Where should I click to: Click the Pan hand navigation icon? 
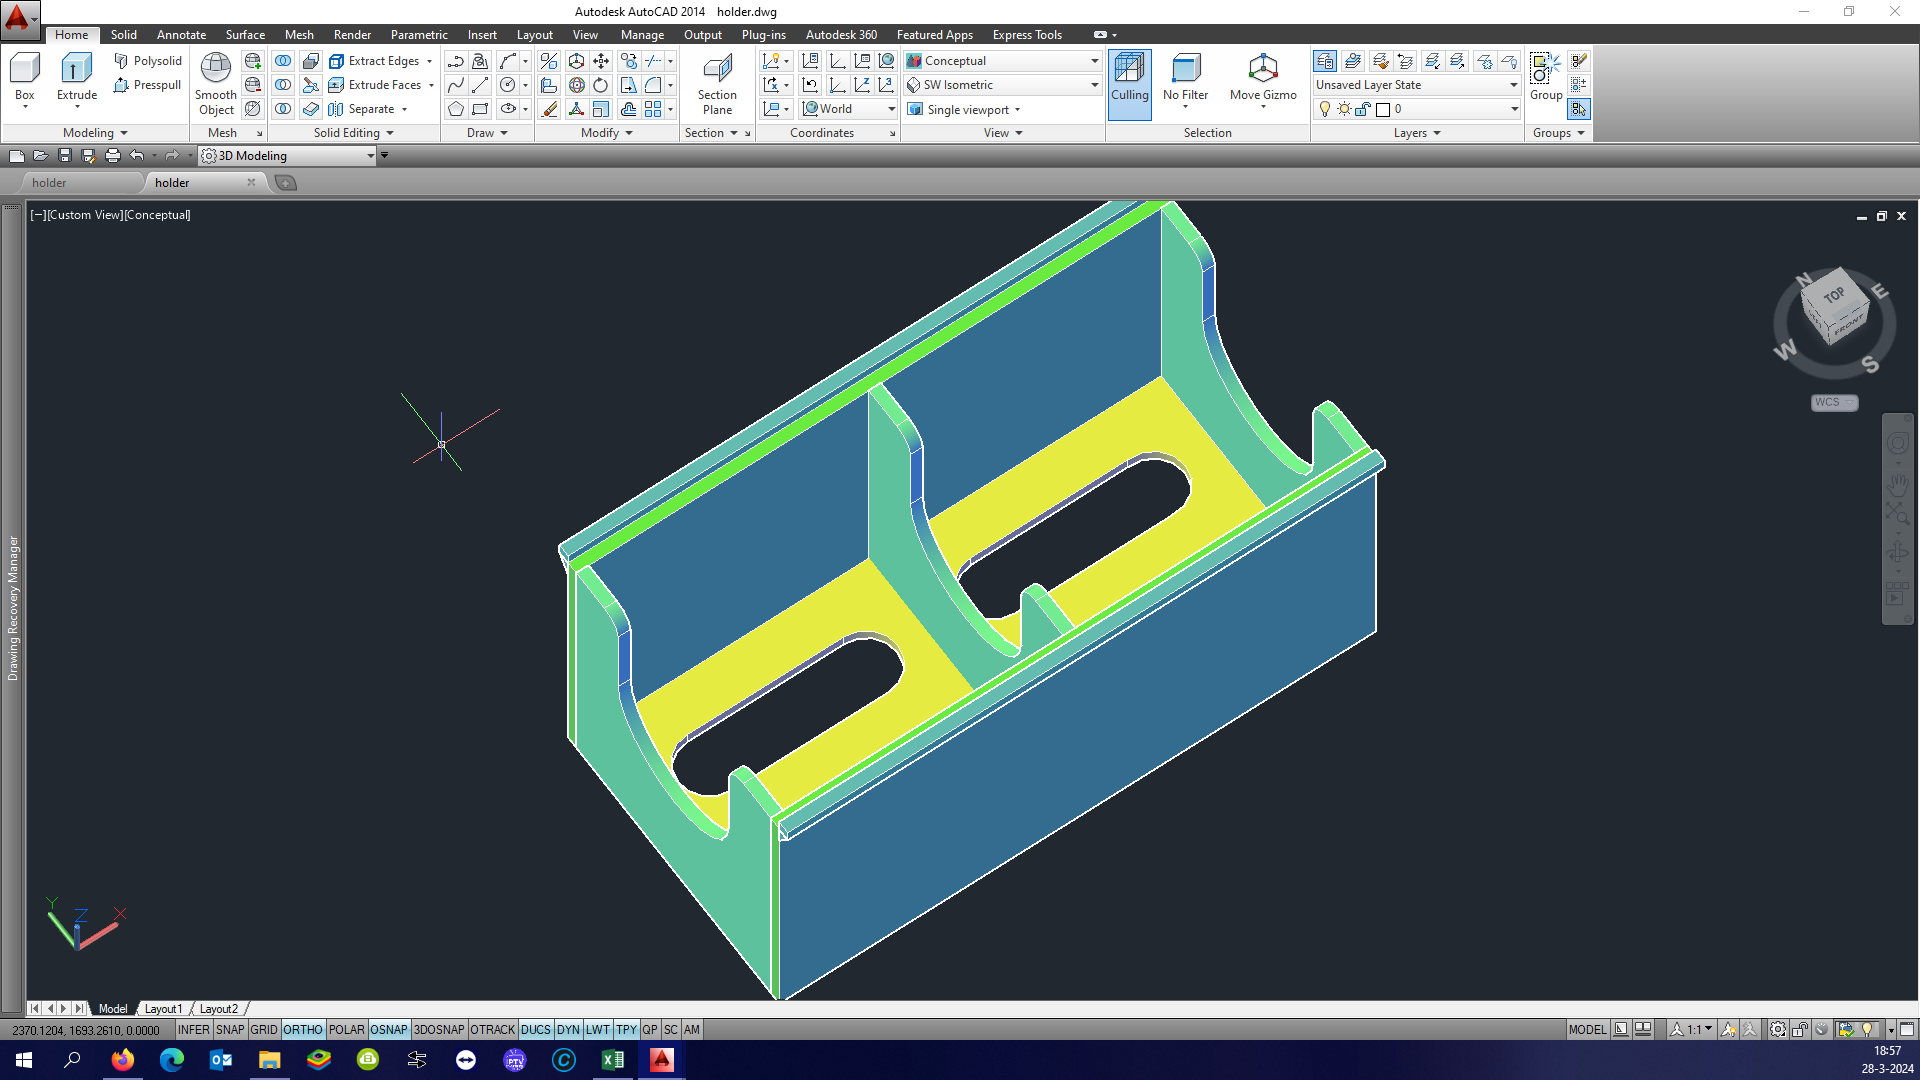1897,484
